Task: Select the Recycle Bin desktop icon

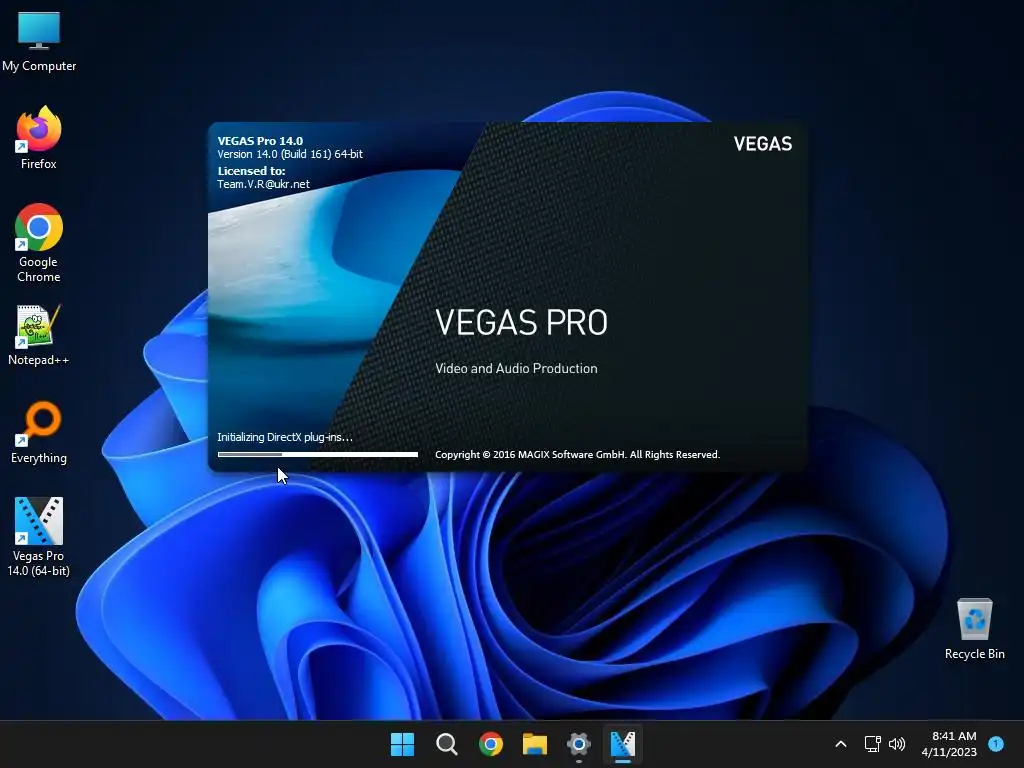Action: [974, 628]
